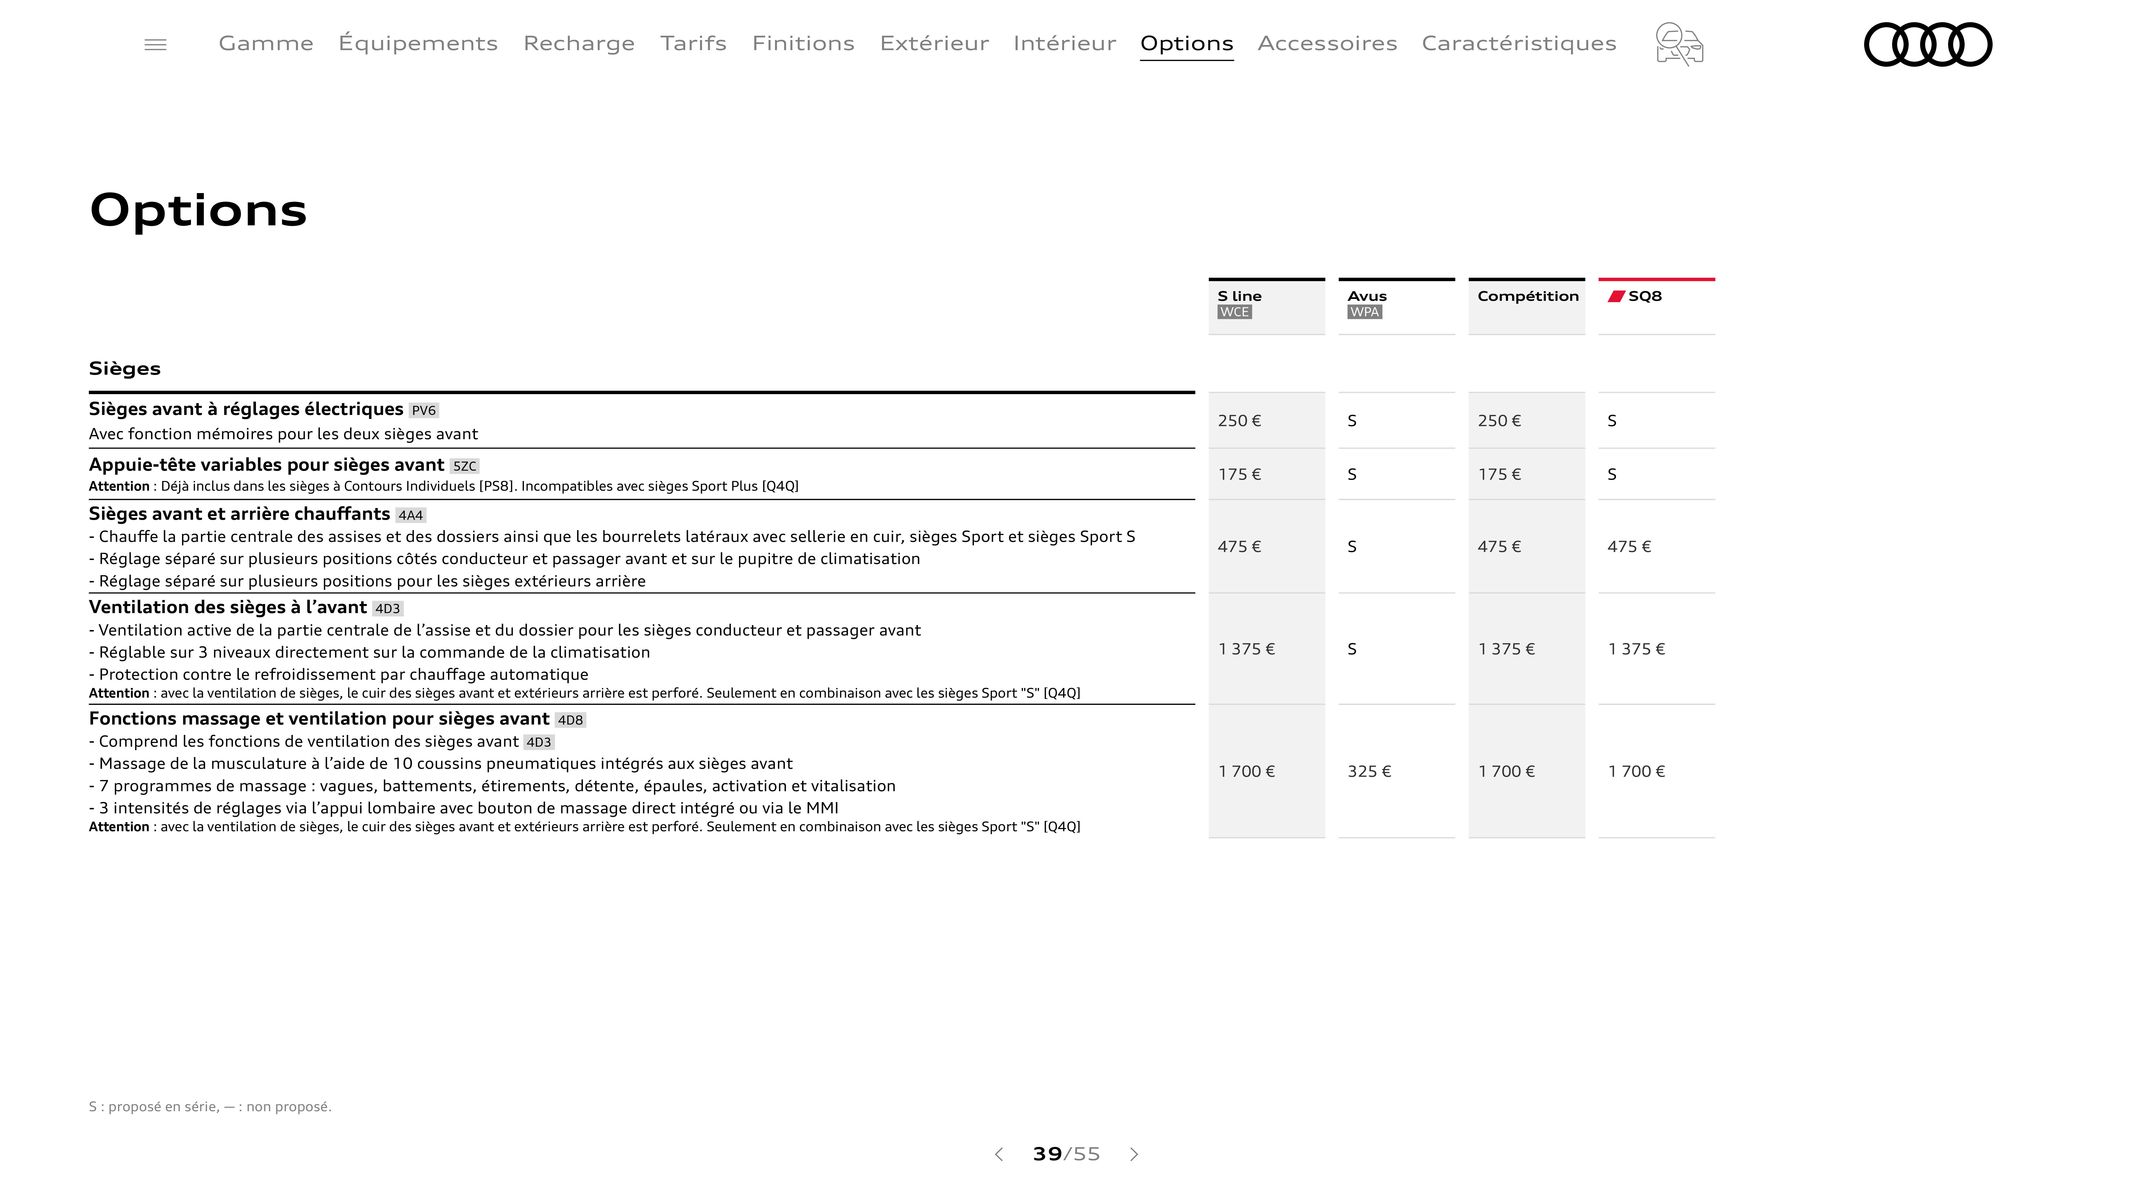The height and width of the screenshot is (1200, 2133).
Task: Click the Sièges section title
Action: (125, 369)
